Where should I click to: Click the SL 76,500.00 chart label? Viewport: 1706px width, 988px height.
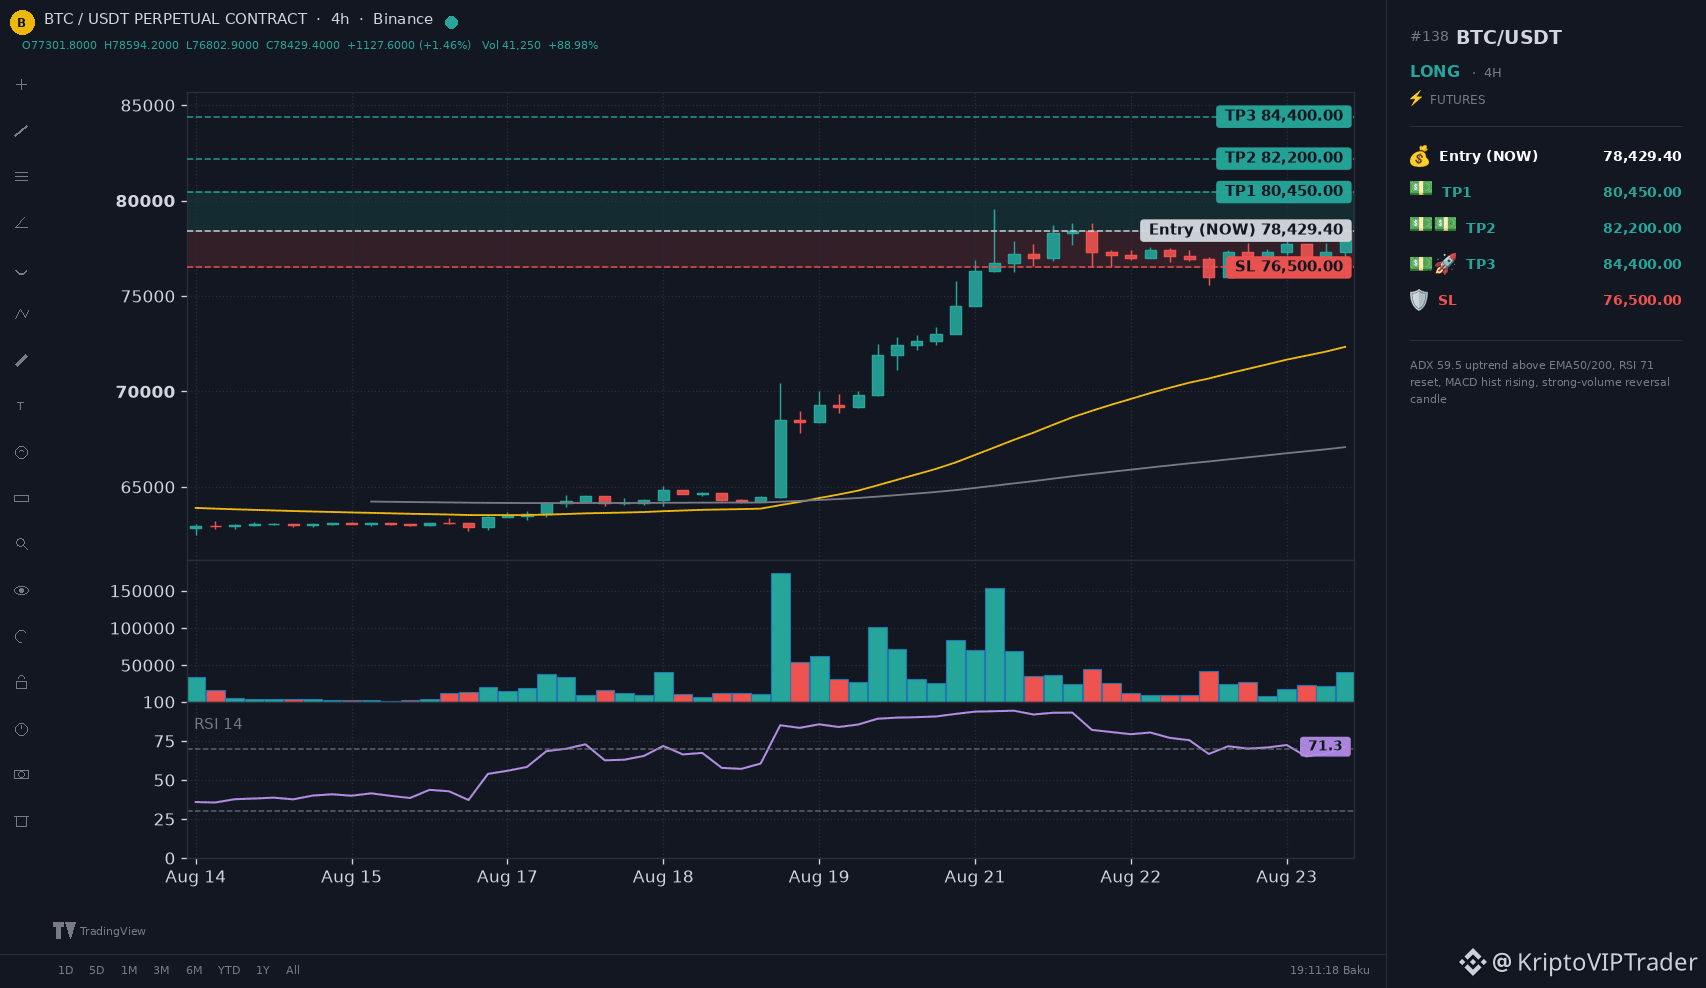[x=1289, y=266]
